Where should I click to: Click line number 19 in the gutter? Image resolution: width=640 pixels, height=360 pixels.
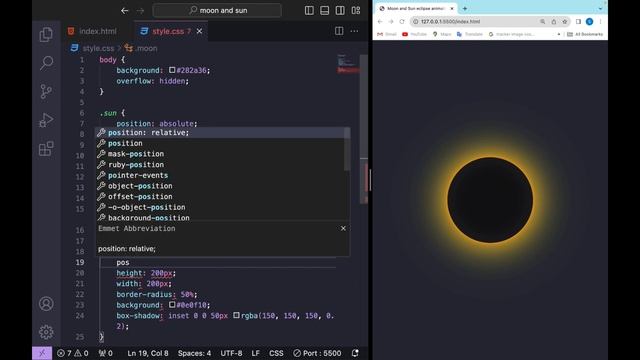[x=80, y=262]
